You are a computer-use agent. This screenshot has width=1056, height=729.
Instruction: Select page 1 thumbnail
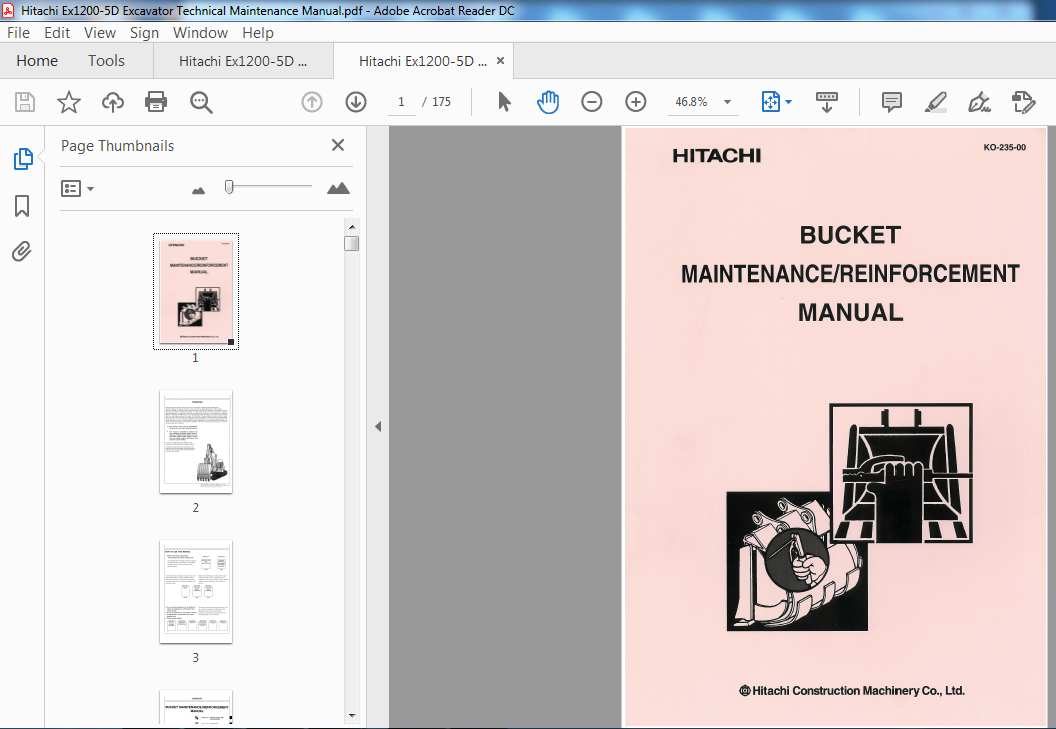coord(196,291)
